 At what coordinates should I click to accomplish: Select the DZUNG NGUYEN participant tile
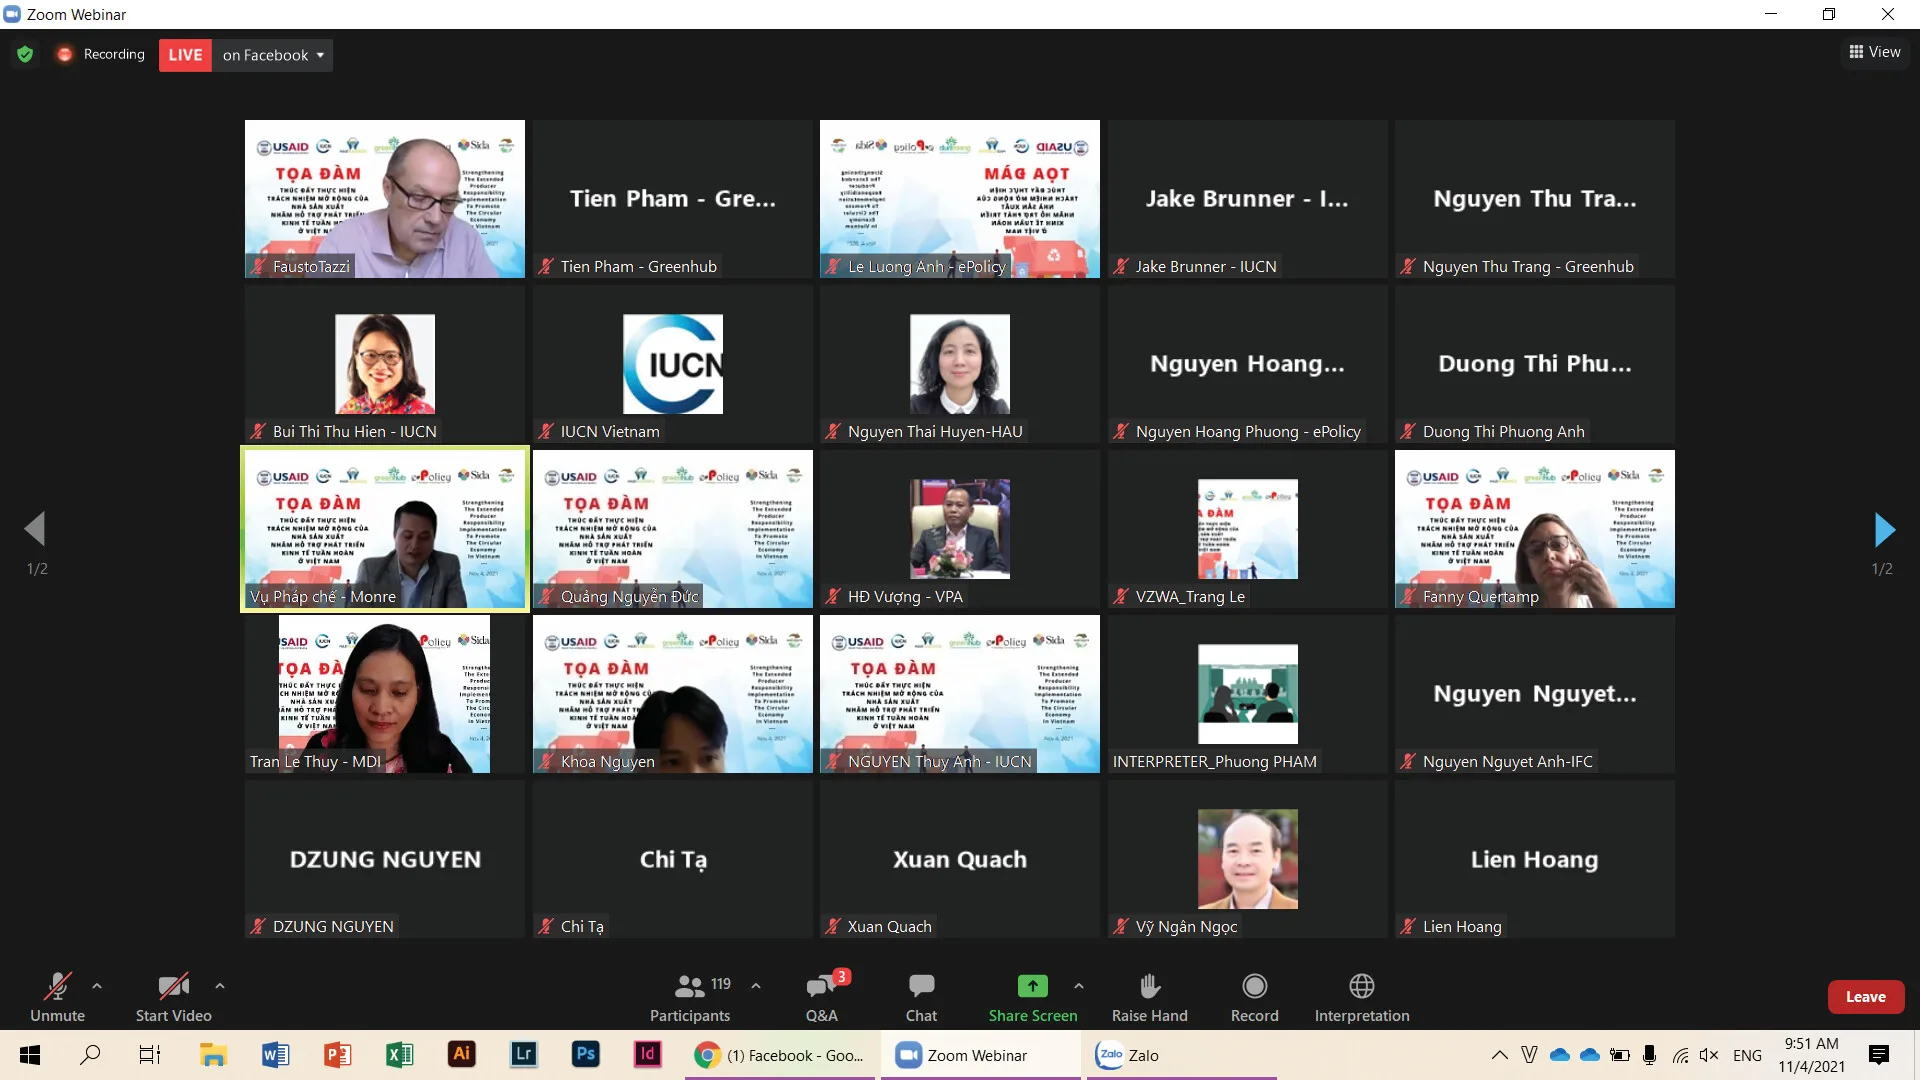coord(385,859)
